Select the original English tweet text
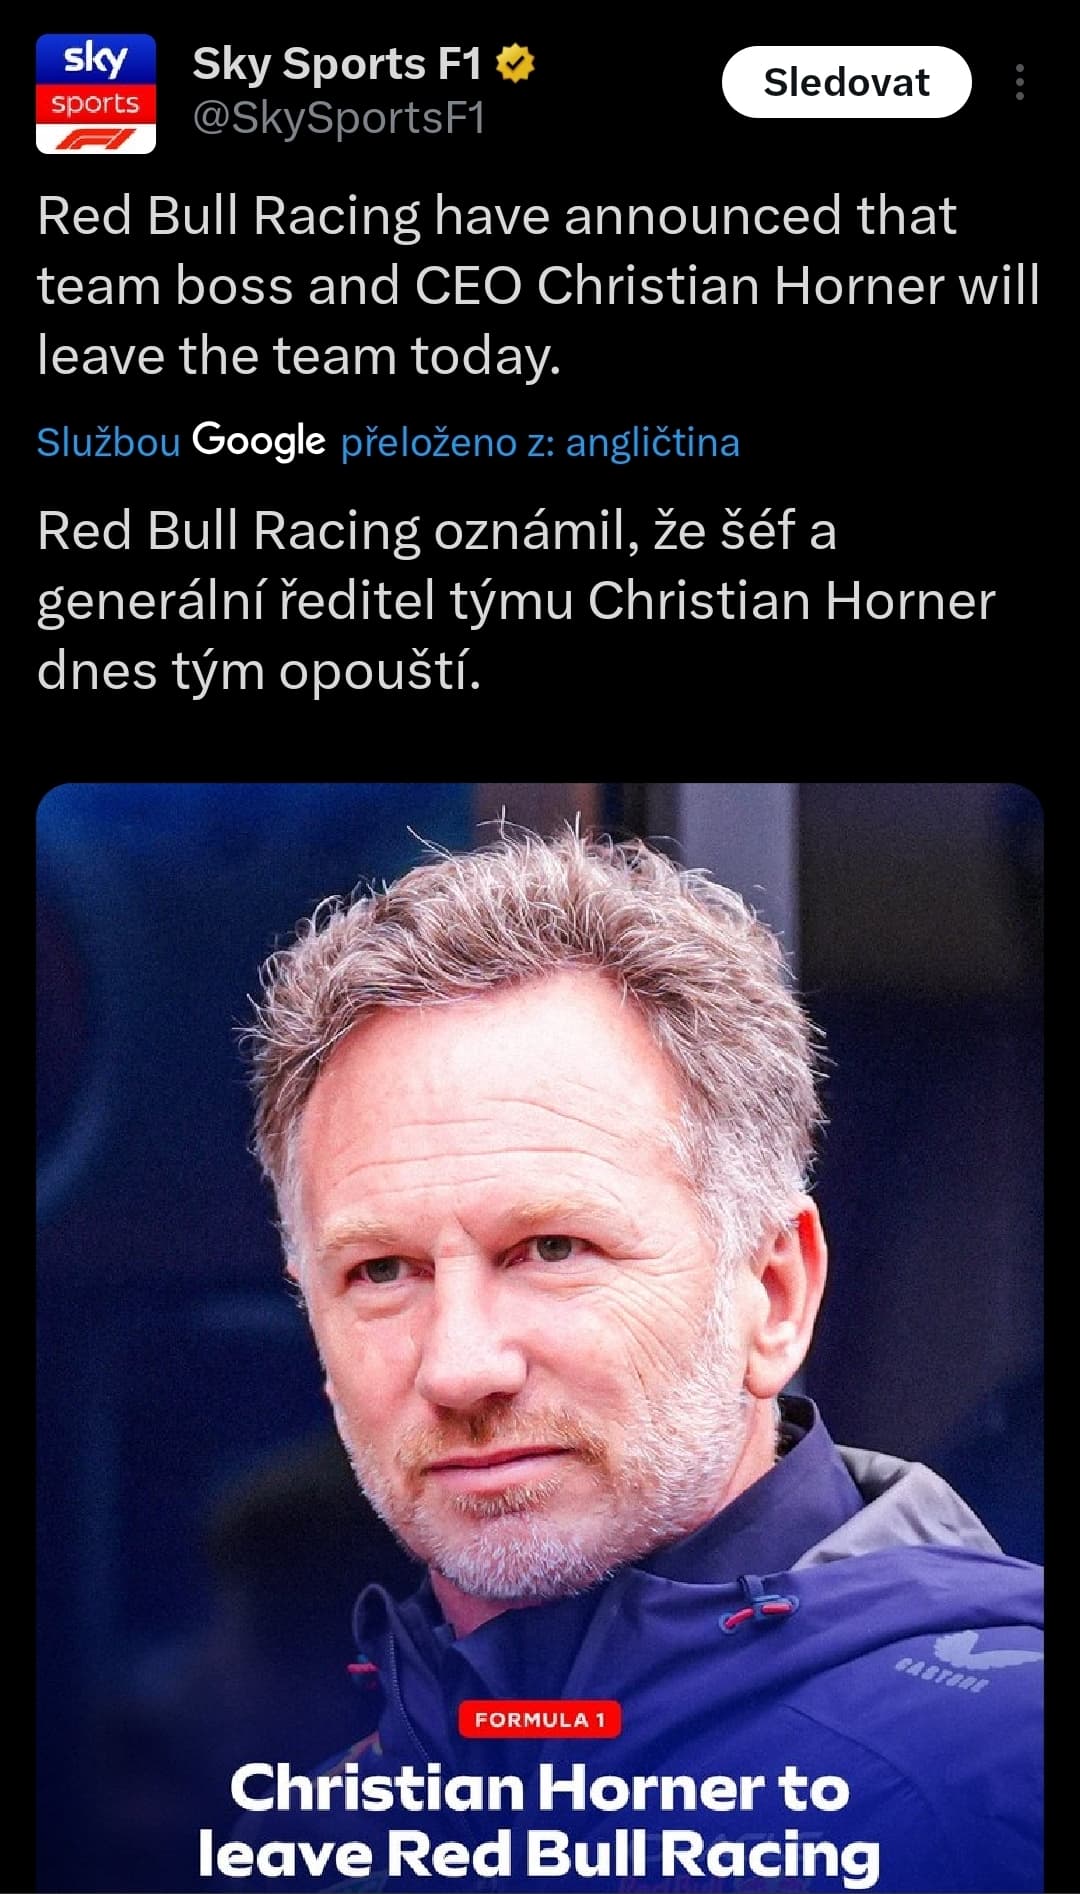Screen dimensions: 1080x1894 click(539, 286)
